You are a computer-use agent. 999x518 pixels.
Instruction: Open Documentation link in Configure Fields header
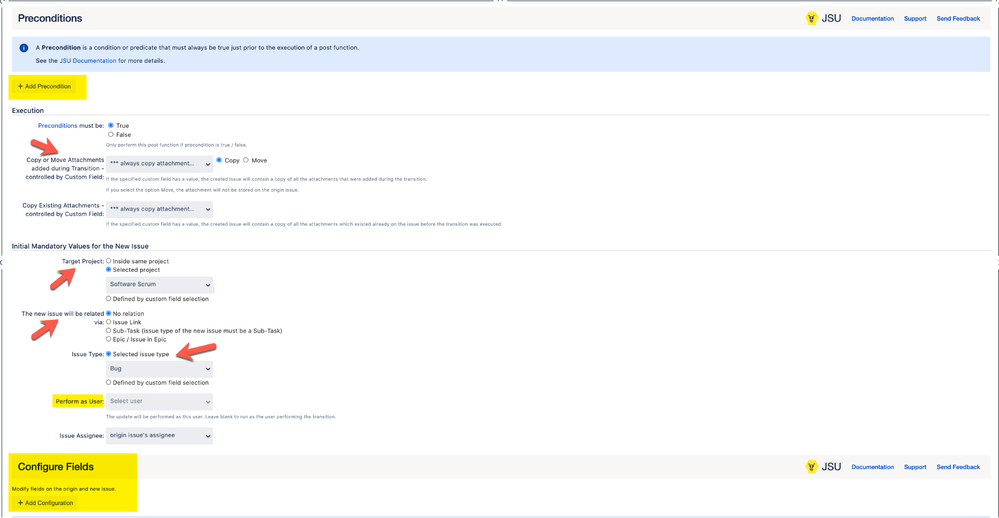(872, 467)
